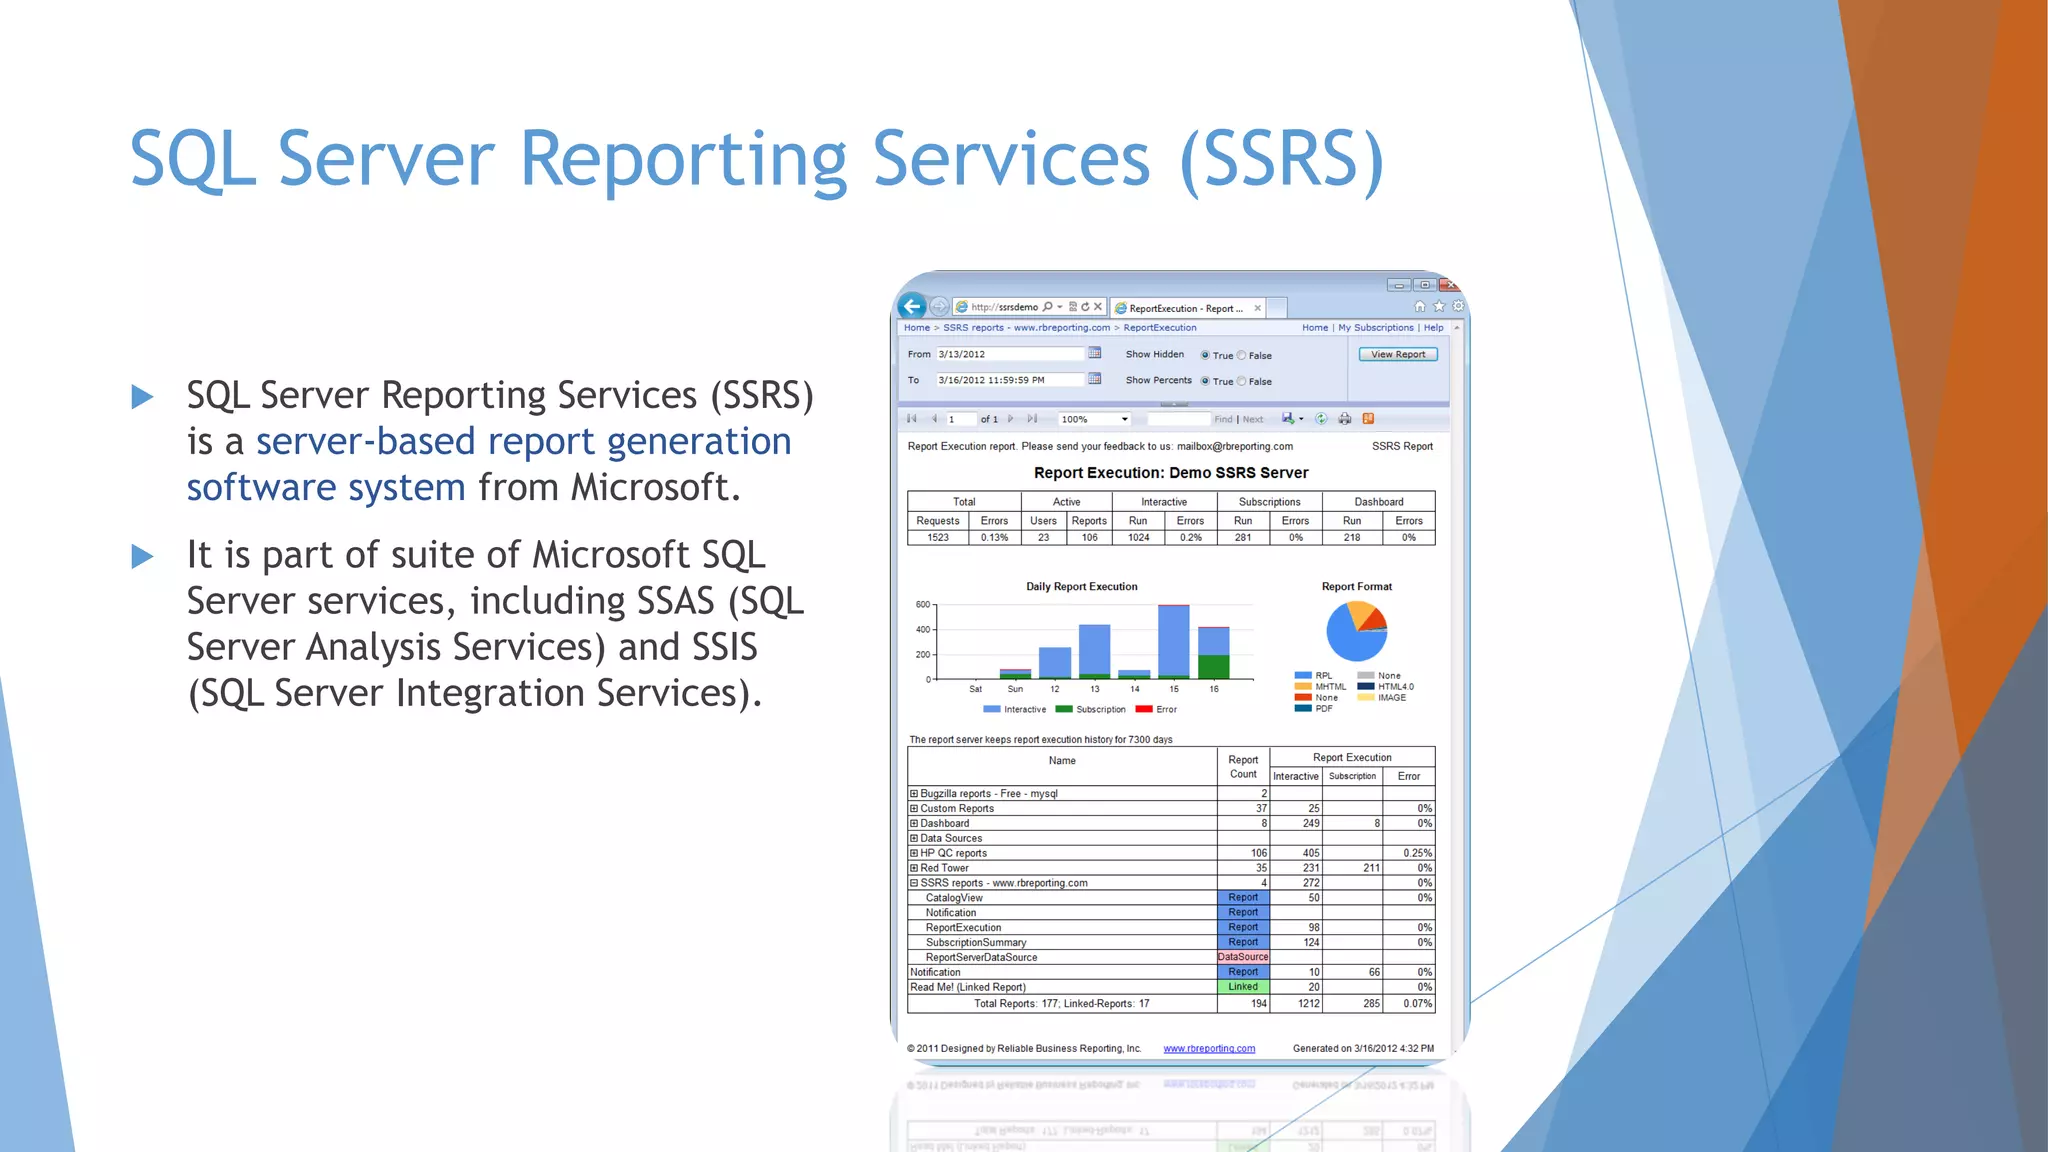Click the orange data feed icon
This screenshot has height=1152, width=2048.
click(1368, 419)
